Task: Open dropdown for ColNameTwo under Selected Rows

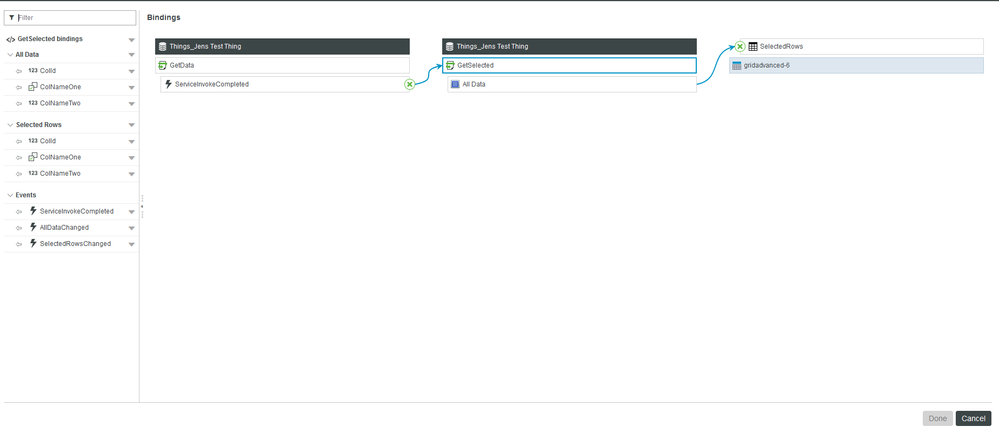Action: 131,174
